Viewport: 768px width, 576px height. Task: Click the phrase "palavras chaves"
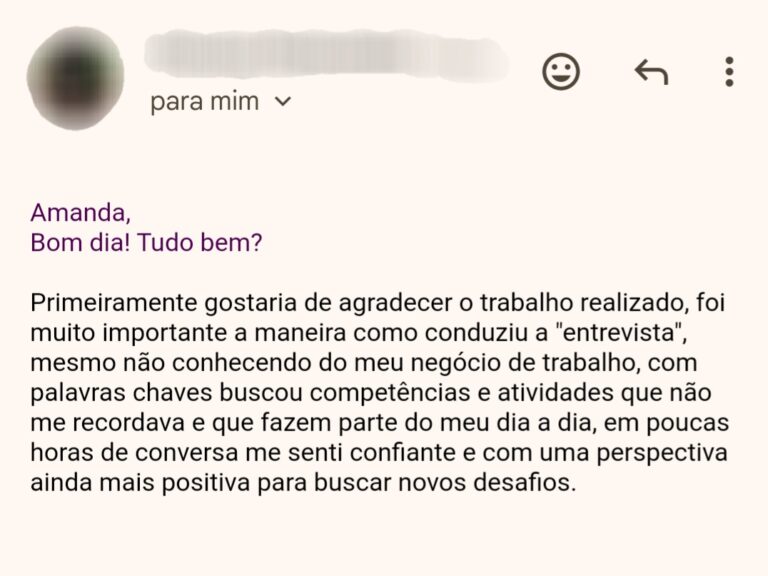coord(121,393)
